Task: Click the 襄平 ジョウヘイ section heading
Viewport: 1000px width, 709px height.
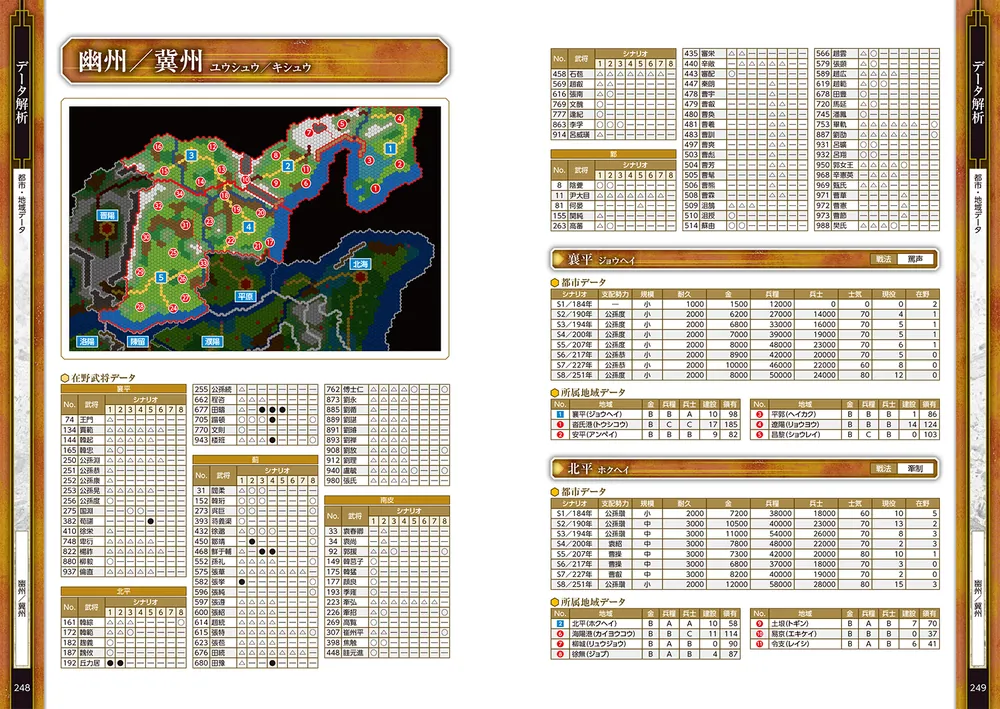Action: click(601, 259)
